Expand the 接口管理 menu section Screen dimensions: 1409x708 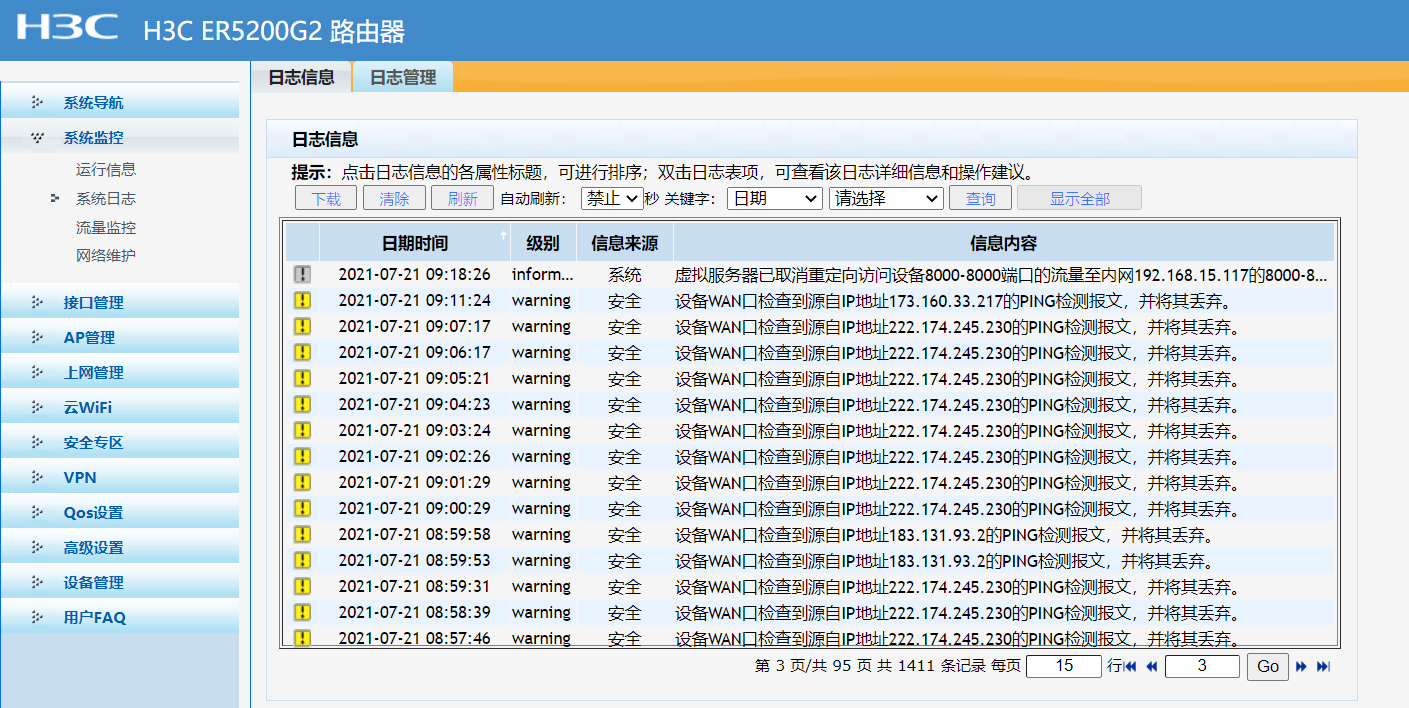click(x=120, y=302)
